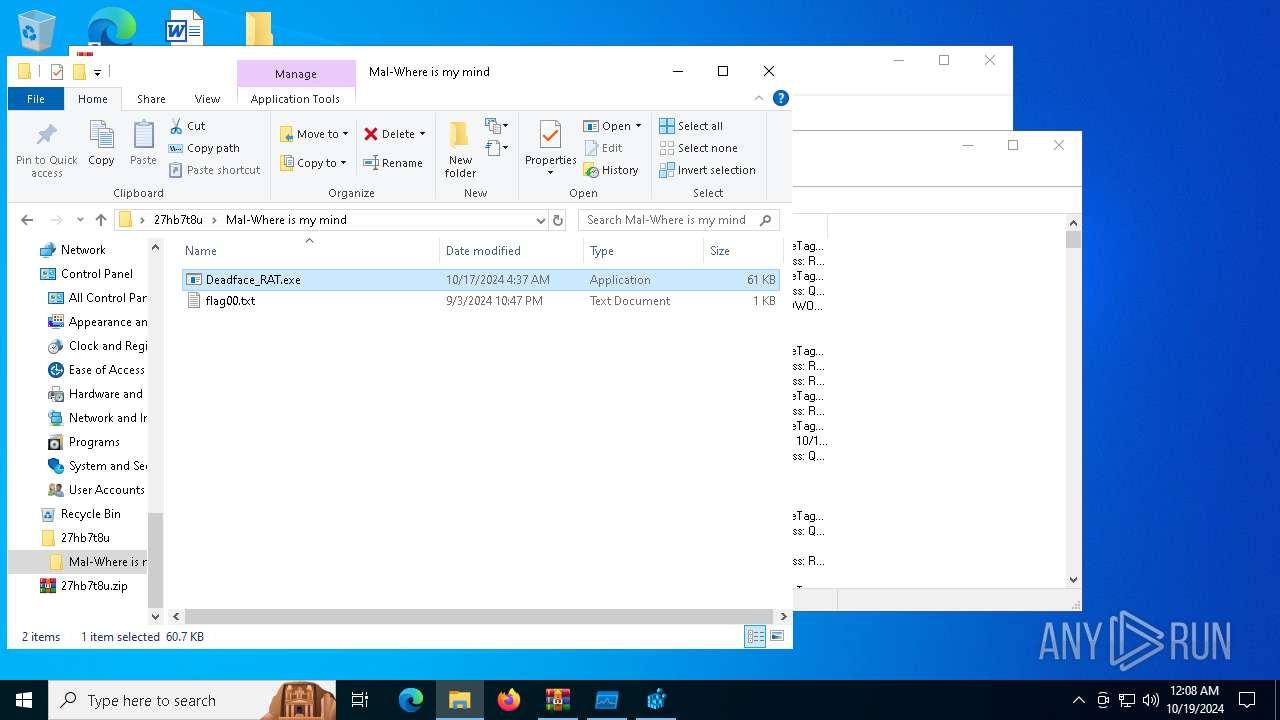Select Recycle Bin in navigation pane

coord(90,514)
